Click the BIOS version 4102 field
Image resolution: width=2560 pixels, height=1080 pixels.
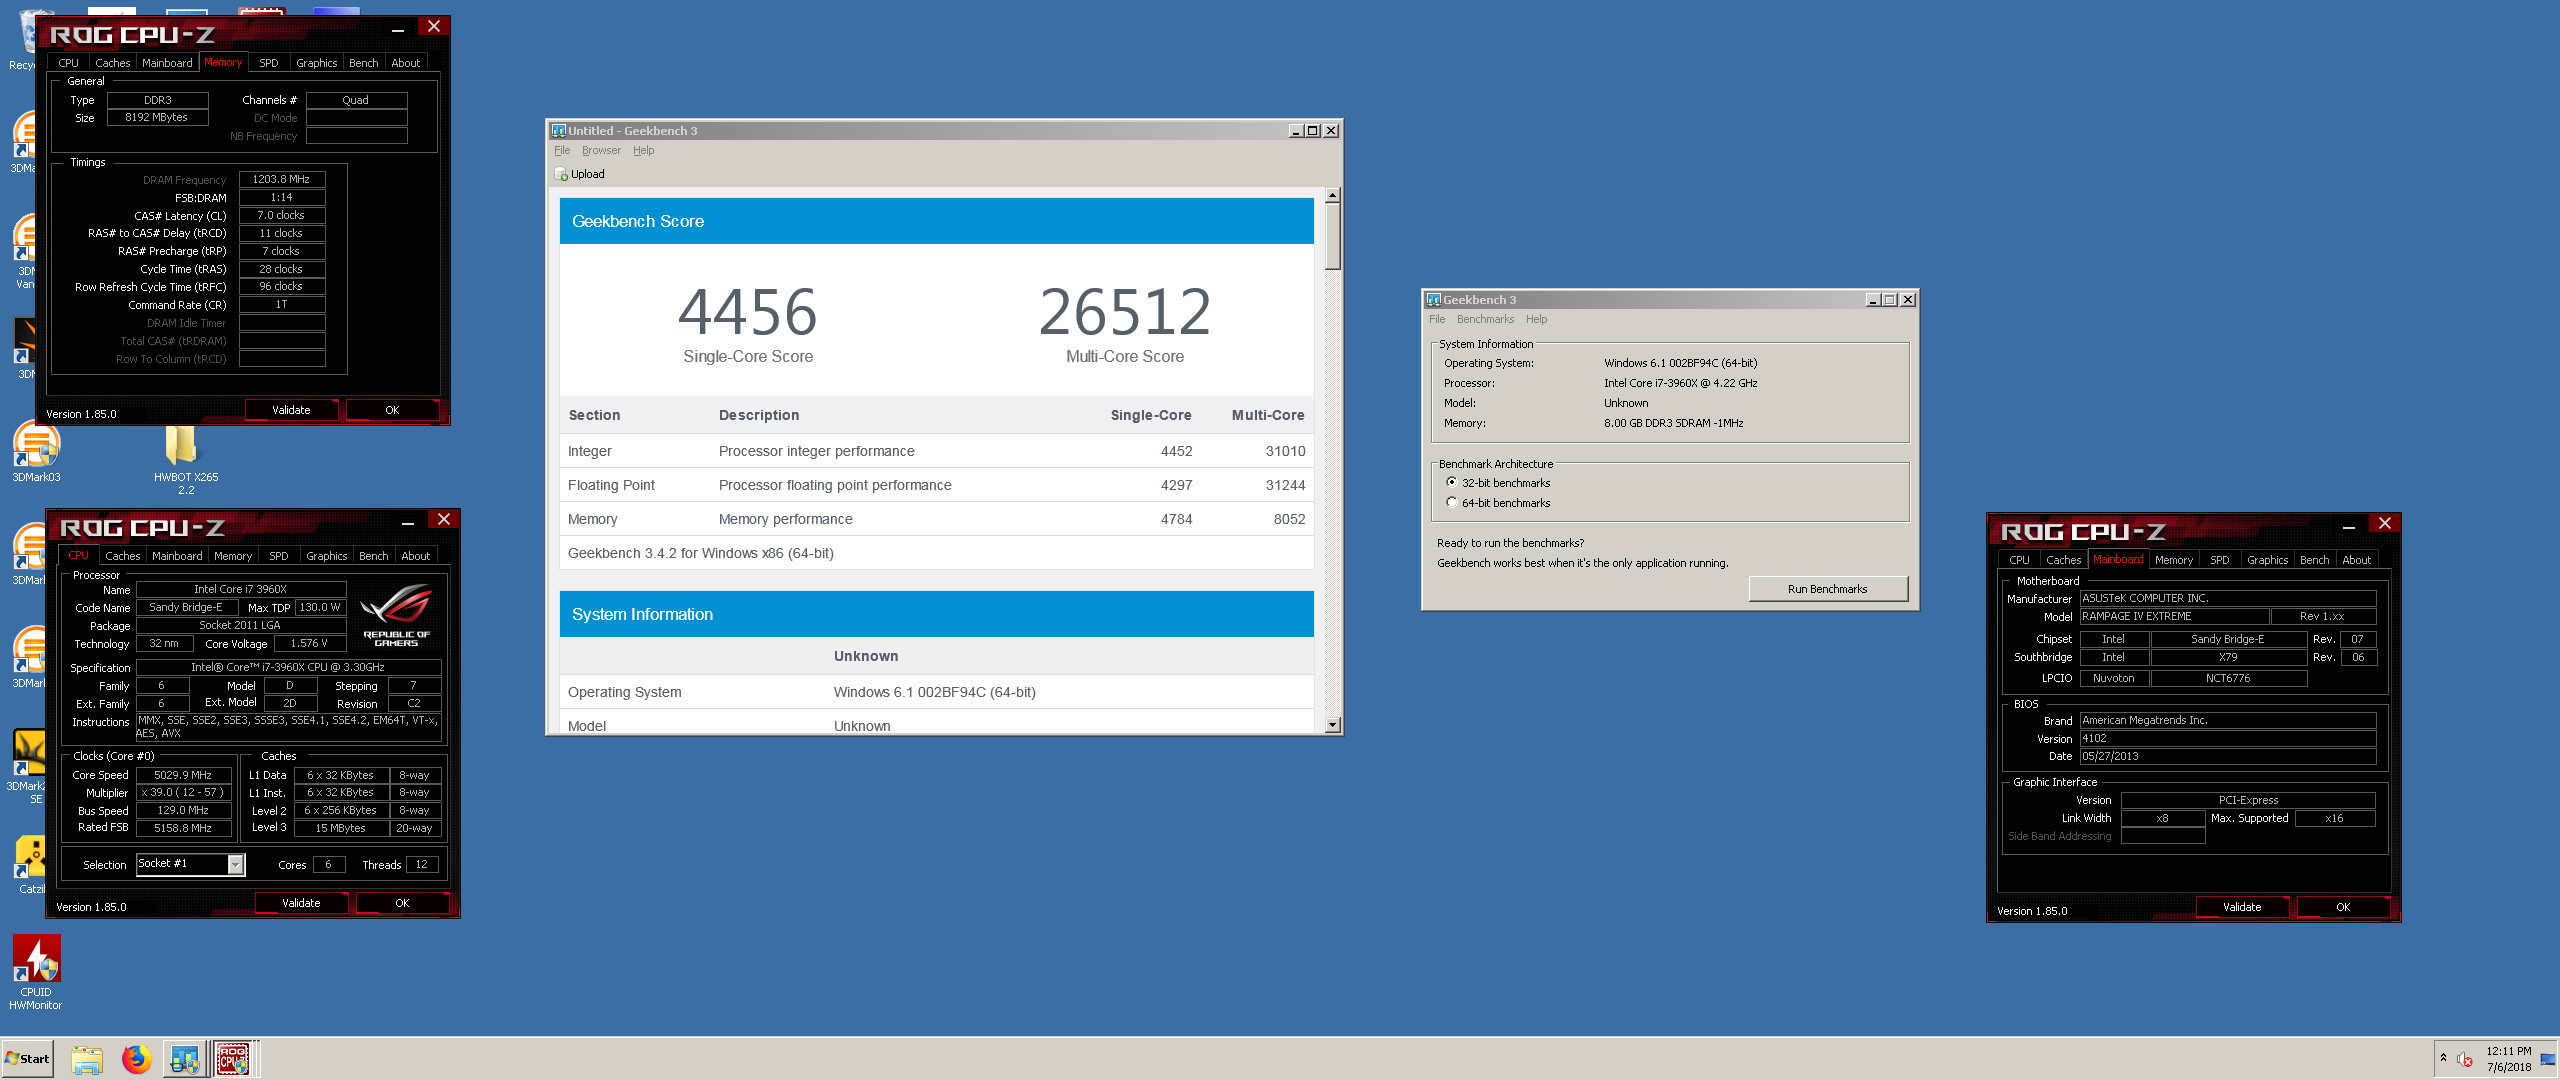pos(2228,739)
